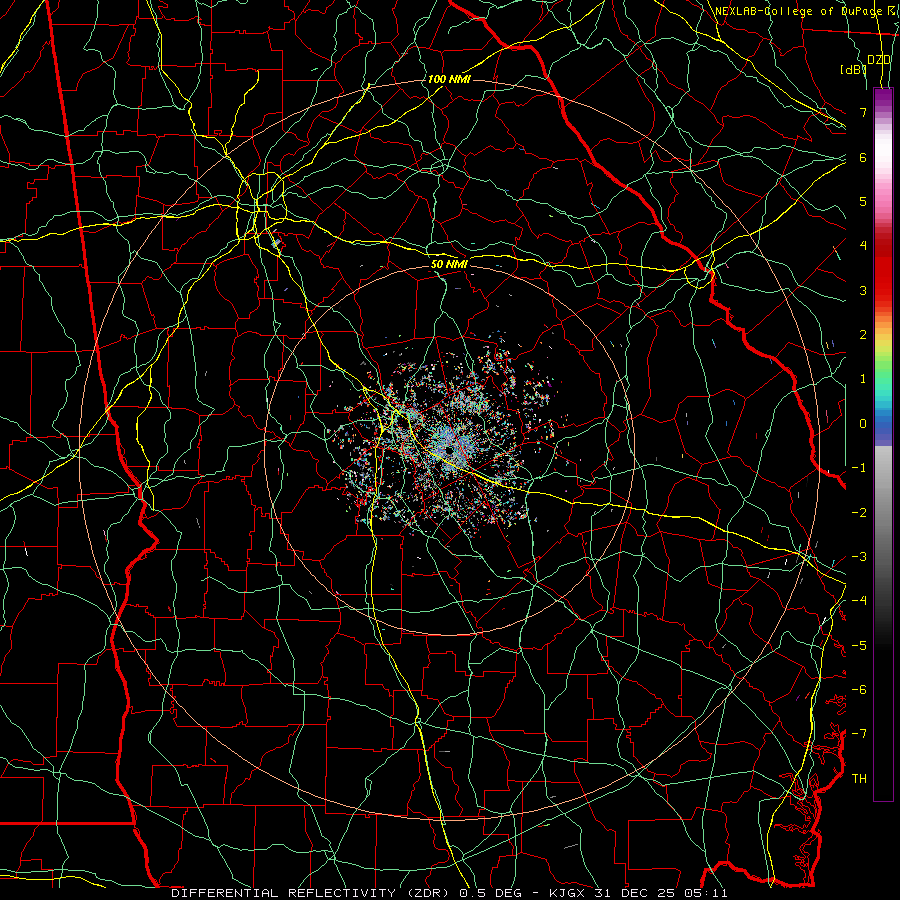The image size is (900, 900).
Task: Click the DZD label above the color scale
Action: (878, 60)
